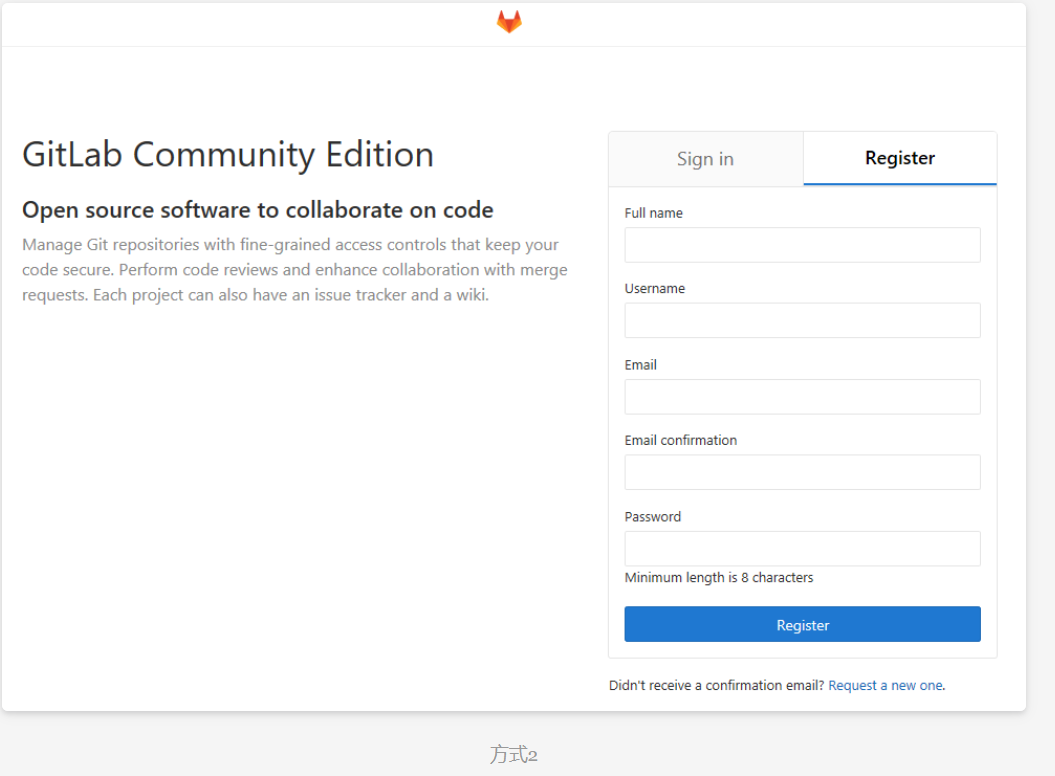Click the Username input field

(801, 320)
